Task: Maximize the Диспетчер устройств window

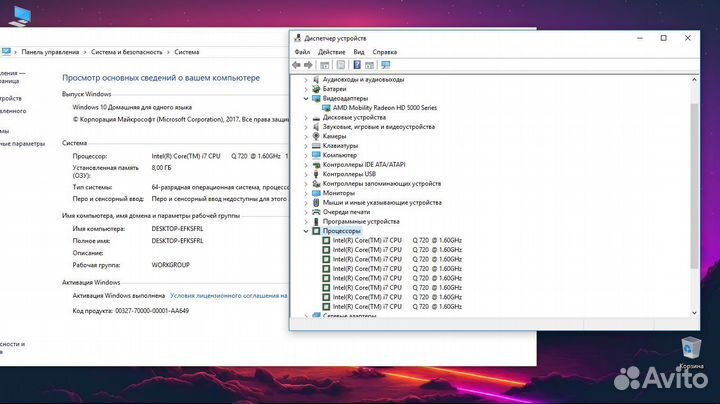Action: (664, 38)
